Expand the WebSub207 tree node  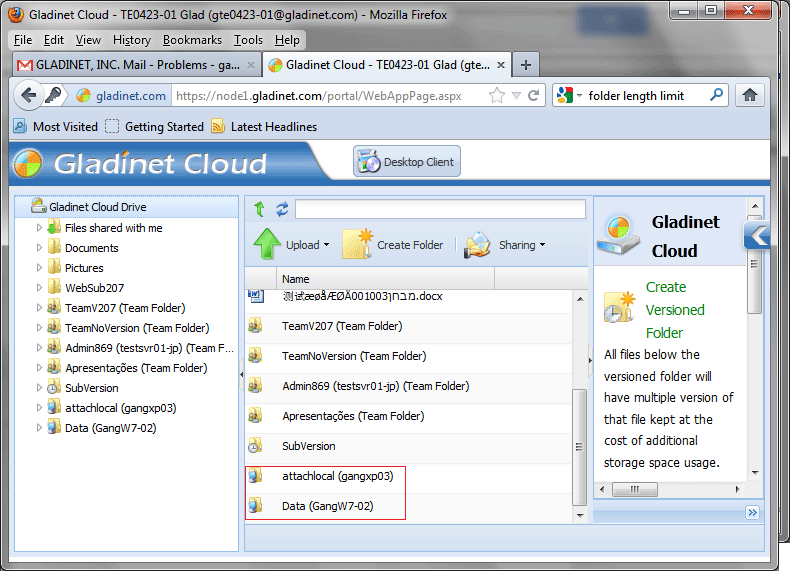[39, 288]
